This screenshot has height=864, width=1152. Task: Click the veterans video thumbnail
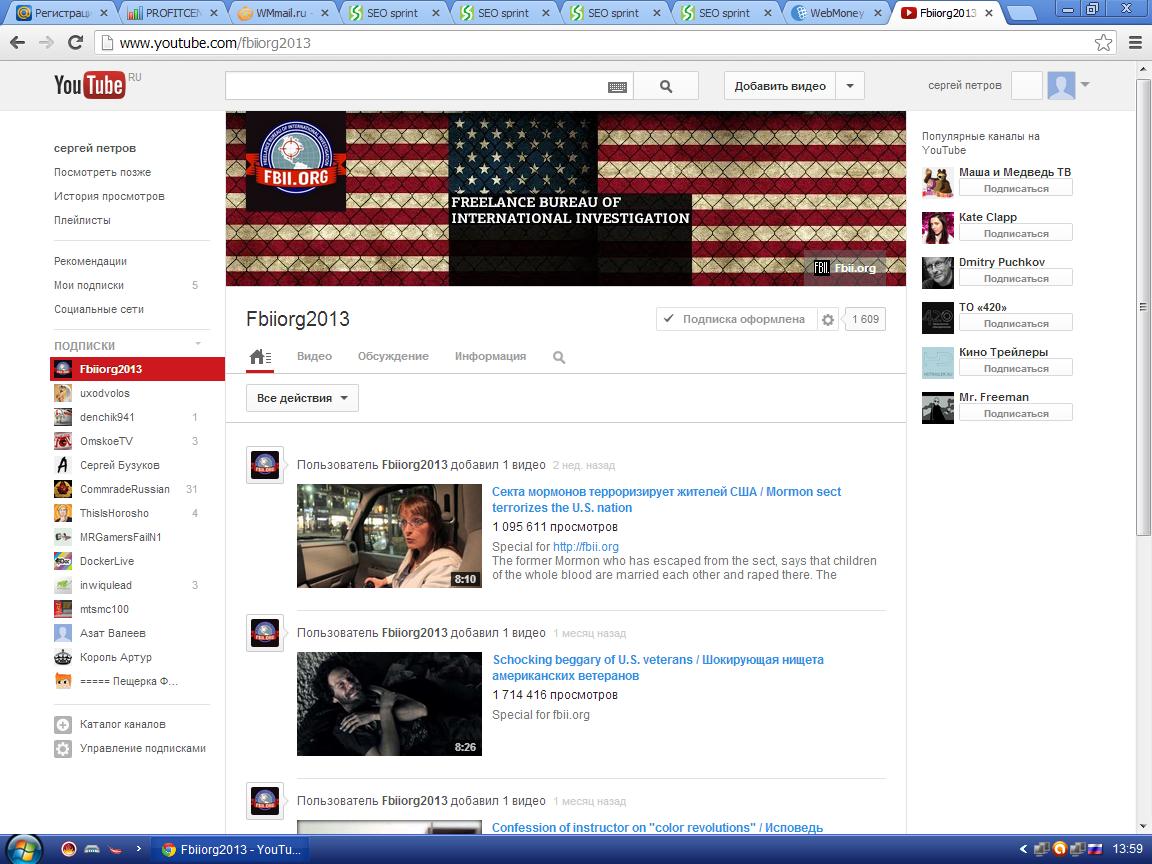coord(389,704)
